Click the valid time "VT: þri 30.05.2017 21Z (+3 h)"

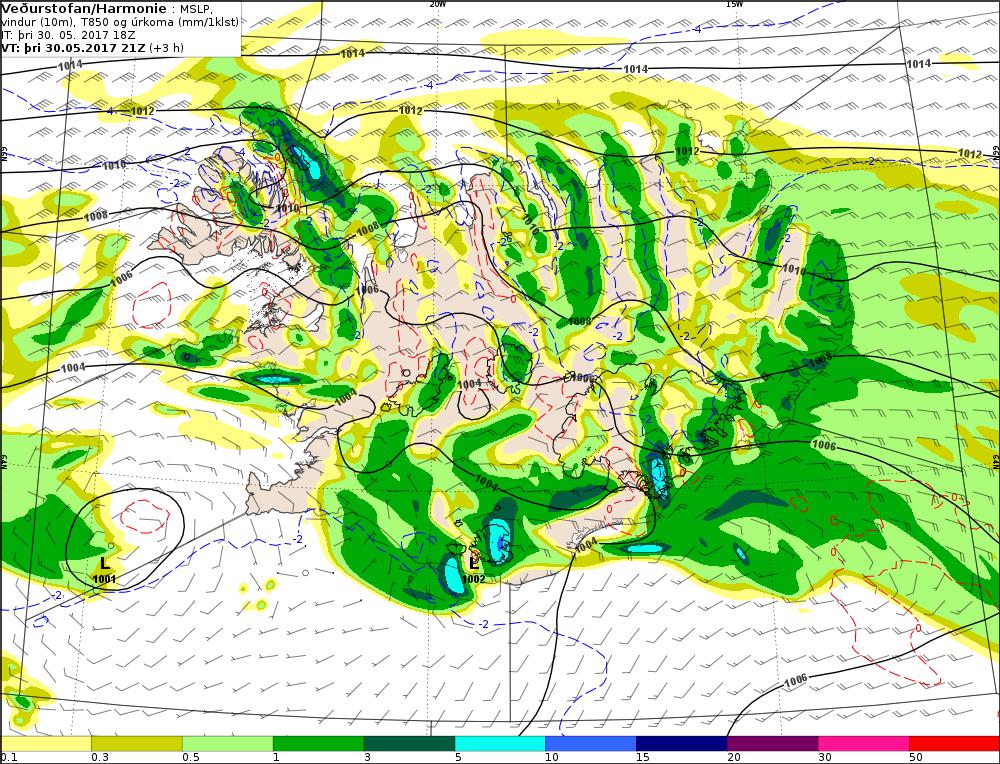tap(92, 48)
